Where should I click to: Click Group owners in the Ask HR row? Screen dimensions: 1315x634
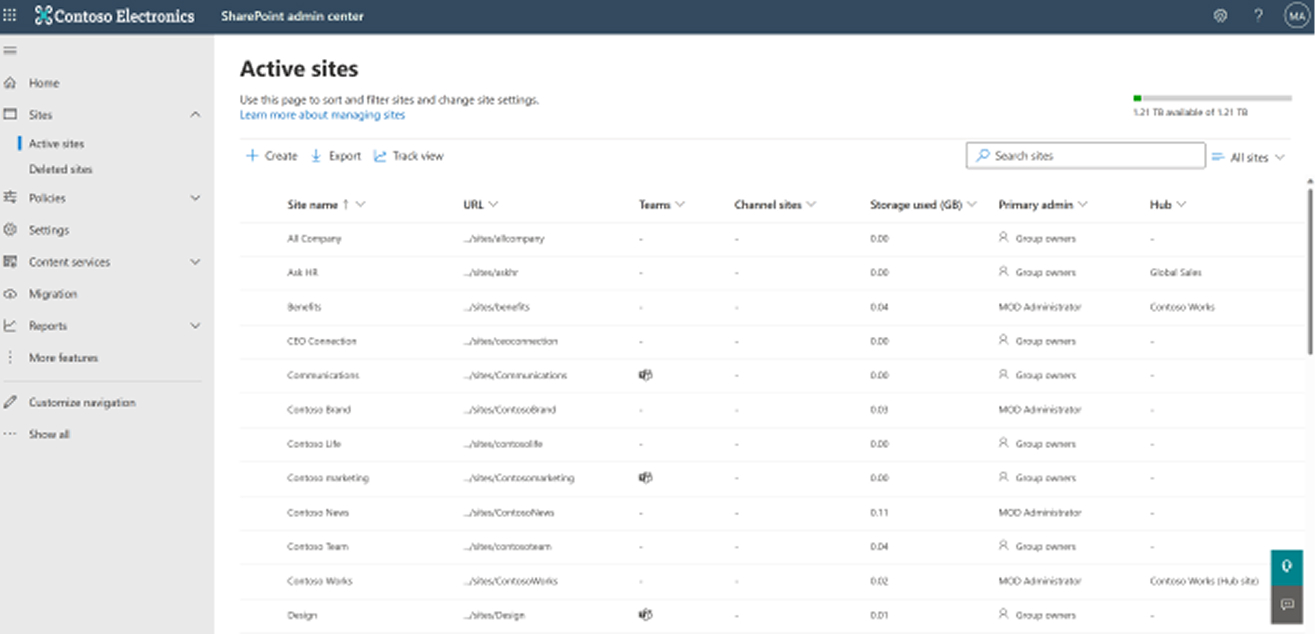tap(1045, 273)
